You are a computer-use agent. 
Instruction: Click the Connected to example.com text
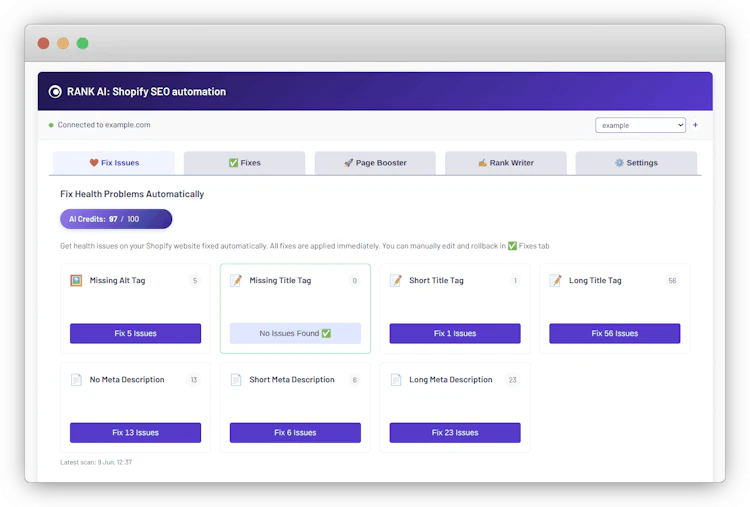104,125
